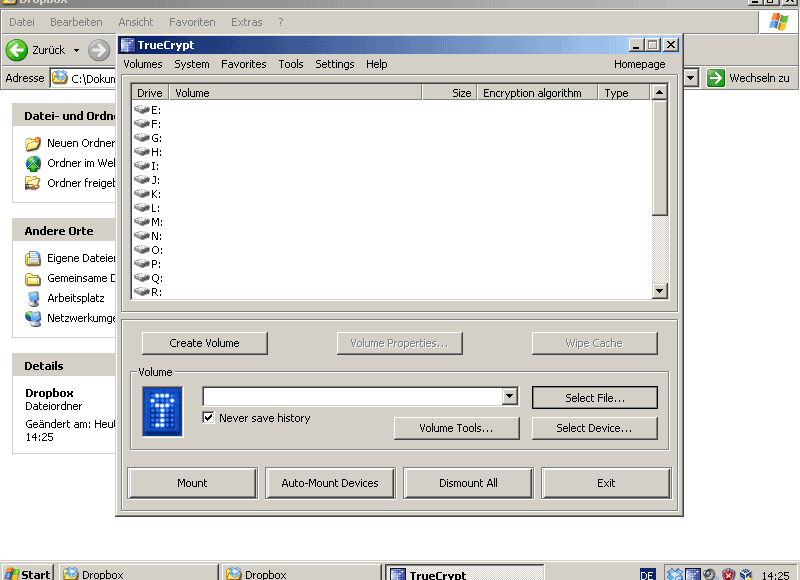Viewport: 800px width, 580px height.
Task: Open the Zurück history dropdown arrow
Action: (76, 50)
